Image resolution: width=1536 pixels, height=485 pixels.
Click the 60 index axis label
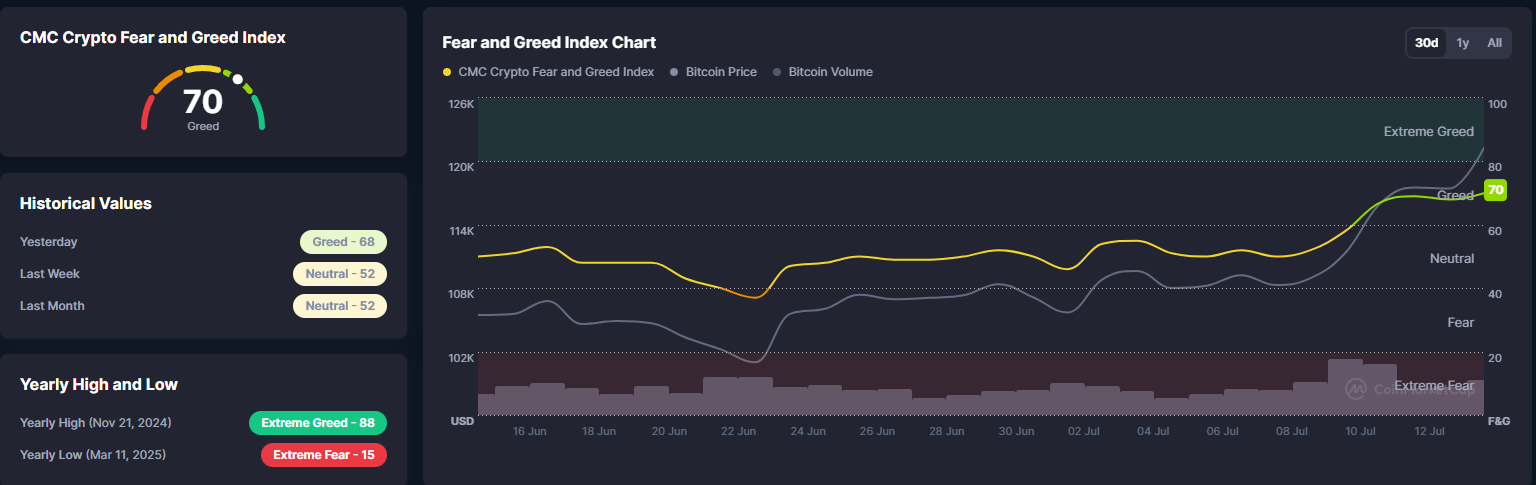pos(1495,231)
